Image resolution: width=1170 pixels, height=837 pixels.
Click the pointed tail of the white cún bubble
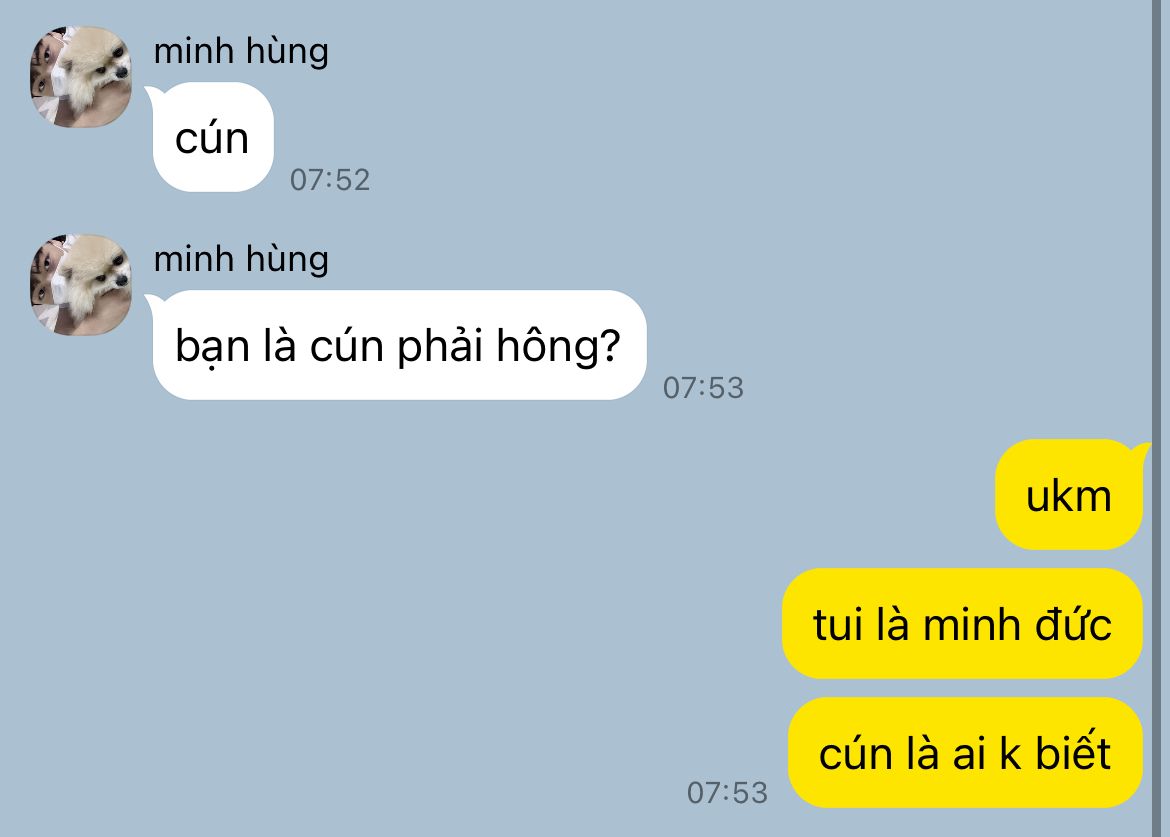coord(152,93)
